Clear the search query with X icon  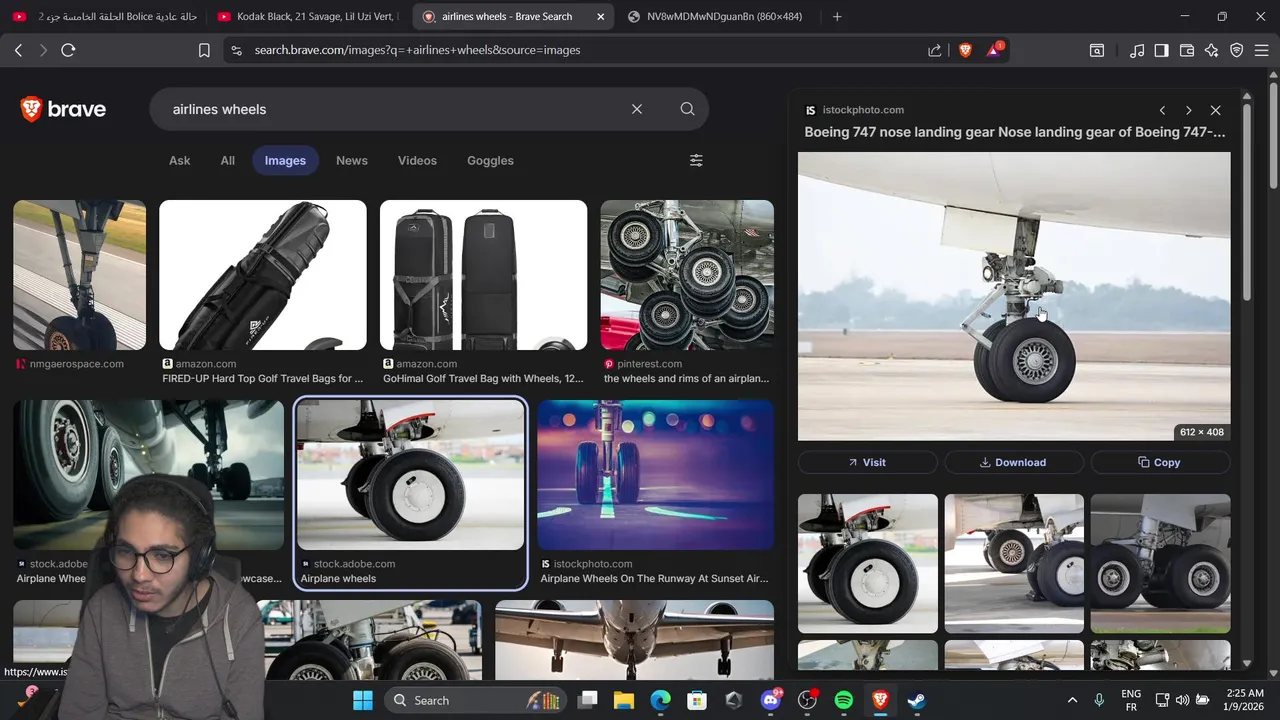[637, 109]
